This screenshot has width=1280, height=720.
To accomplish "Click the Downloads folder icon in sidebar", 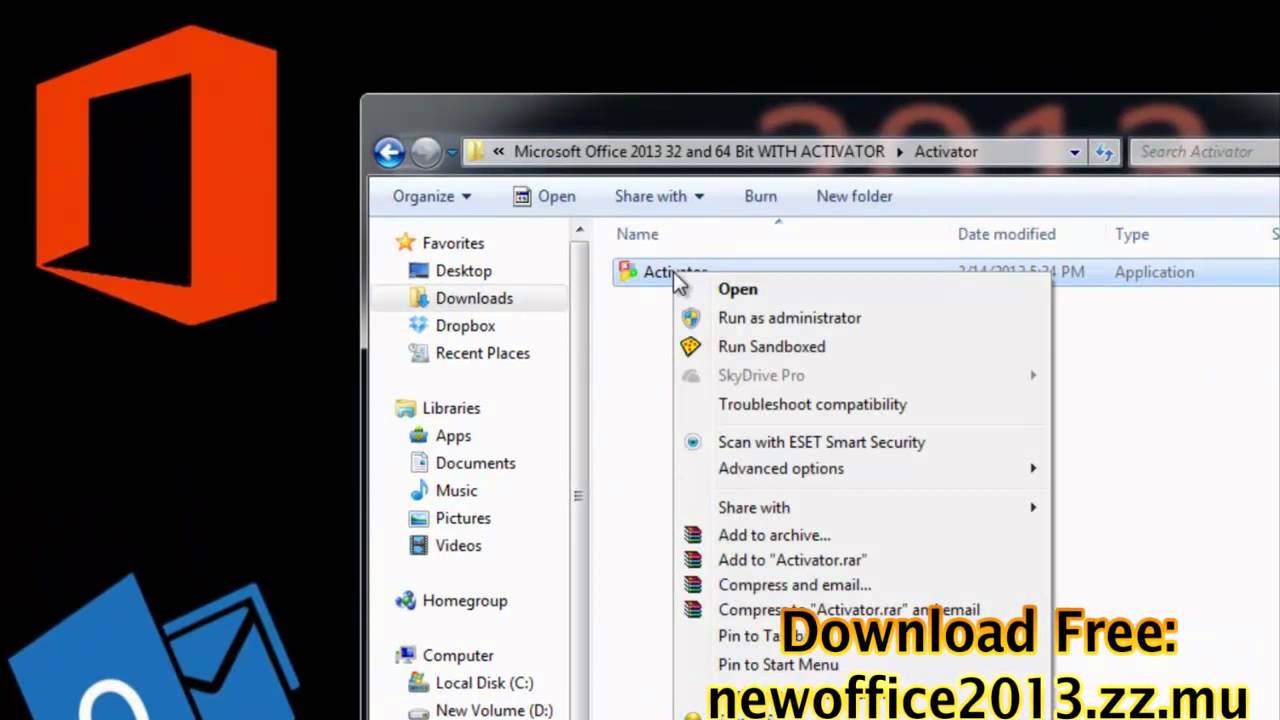I will point(419,298).
